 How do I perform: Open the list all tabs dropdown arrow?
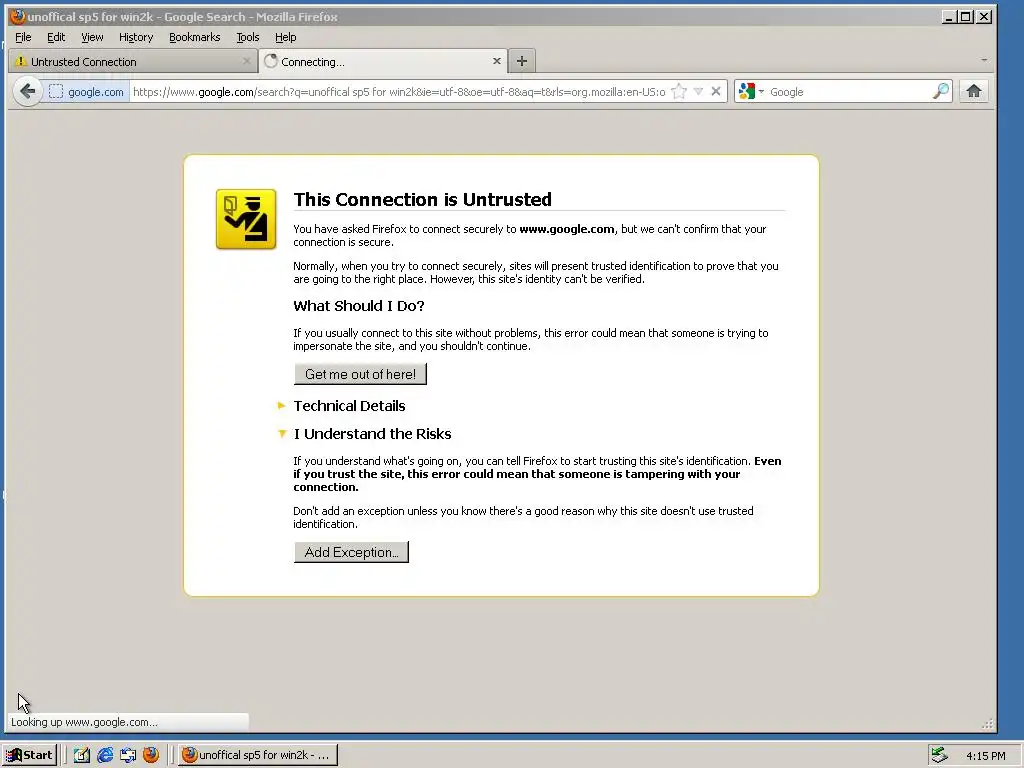pos(984,60)
